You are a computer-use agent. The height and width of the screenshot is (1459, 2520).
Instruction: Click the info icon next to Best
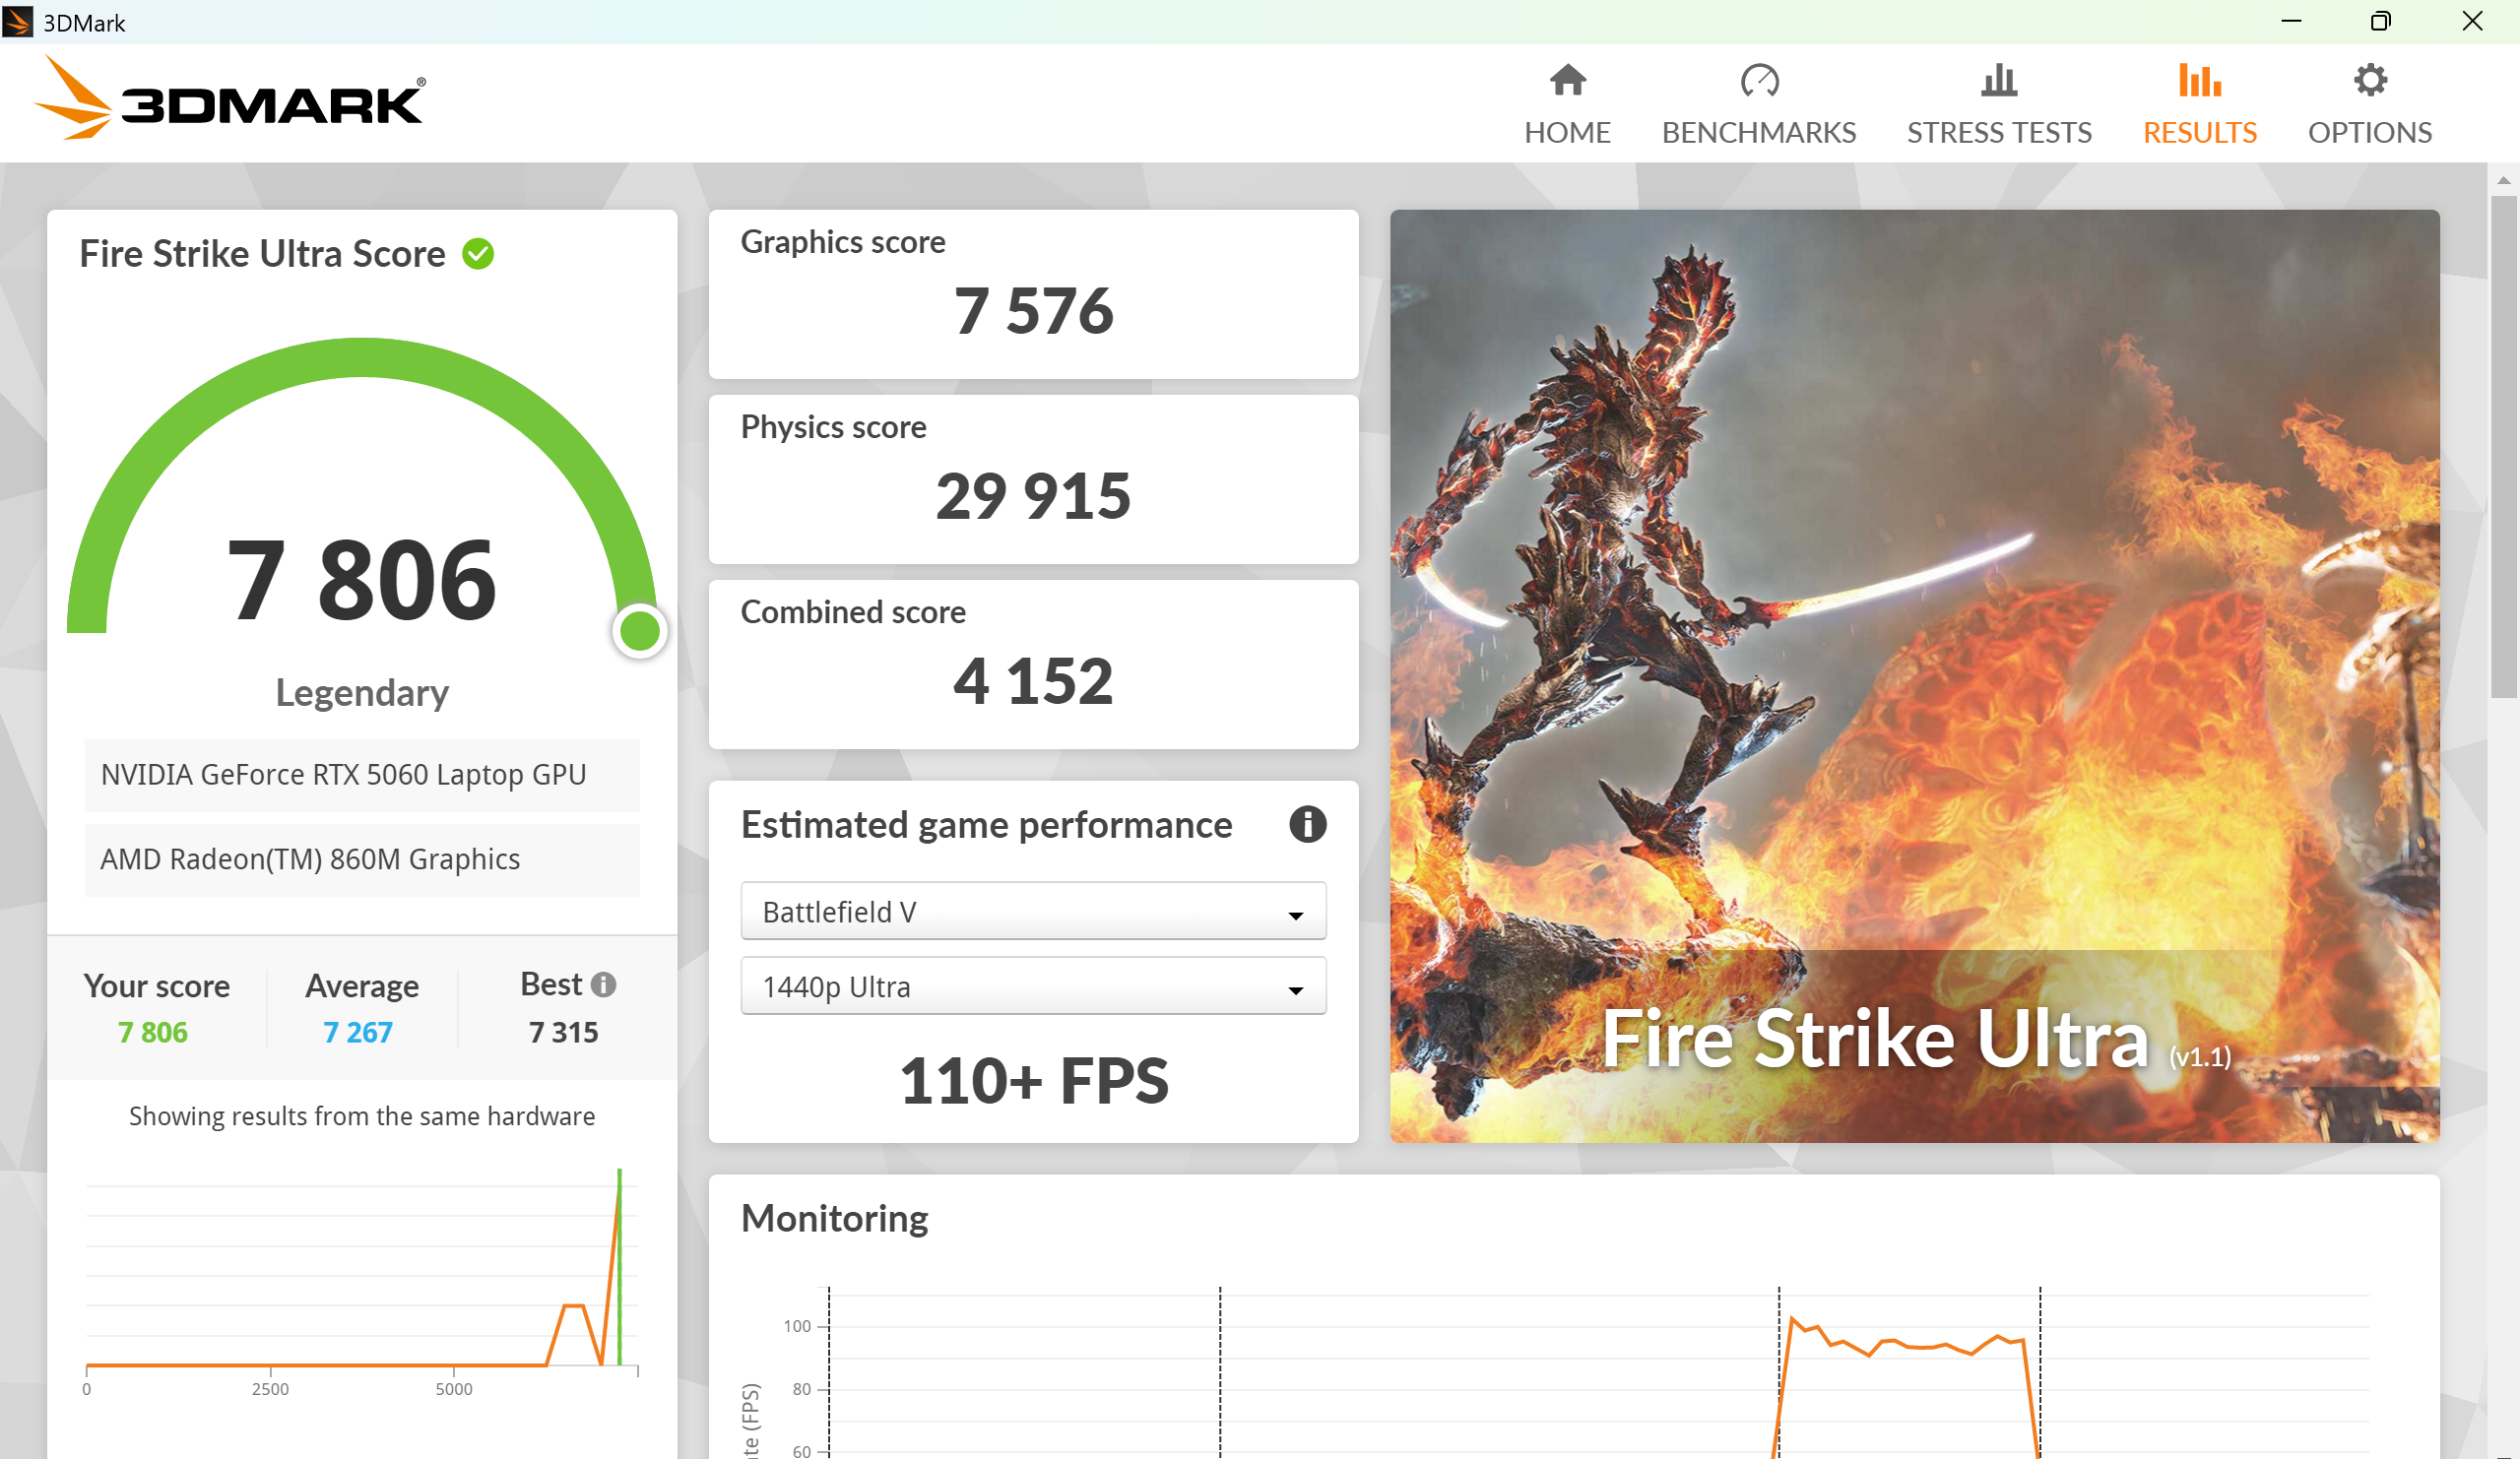(x=603, y=985)
